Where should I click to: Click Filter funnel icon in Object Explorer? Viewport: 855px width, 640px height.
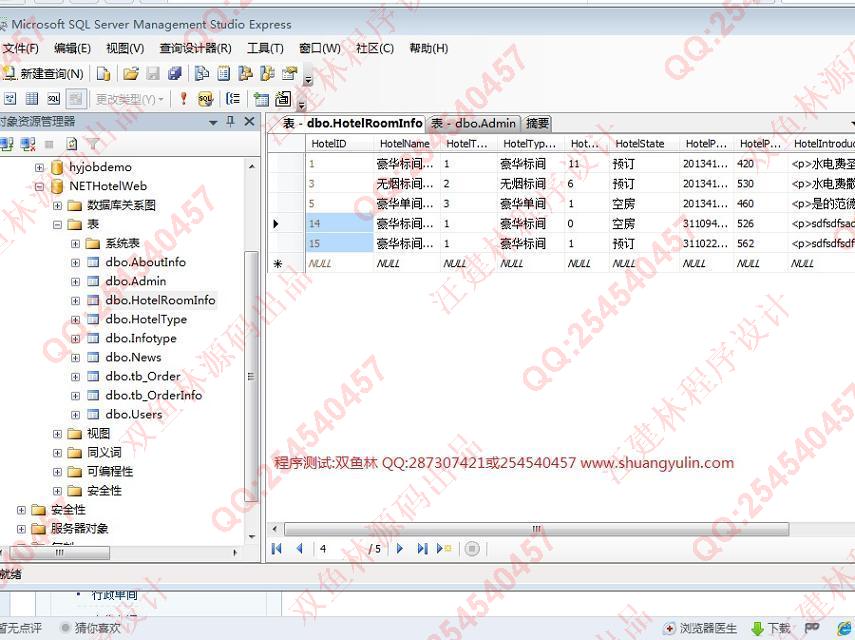[x=93, y=144]
